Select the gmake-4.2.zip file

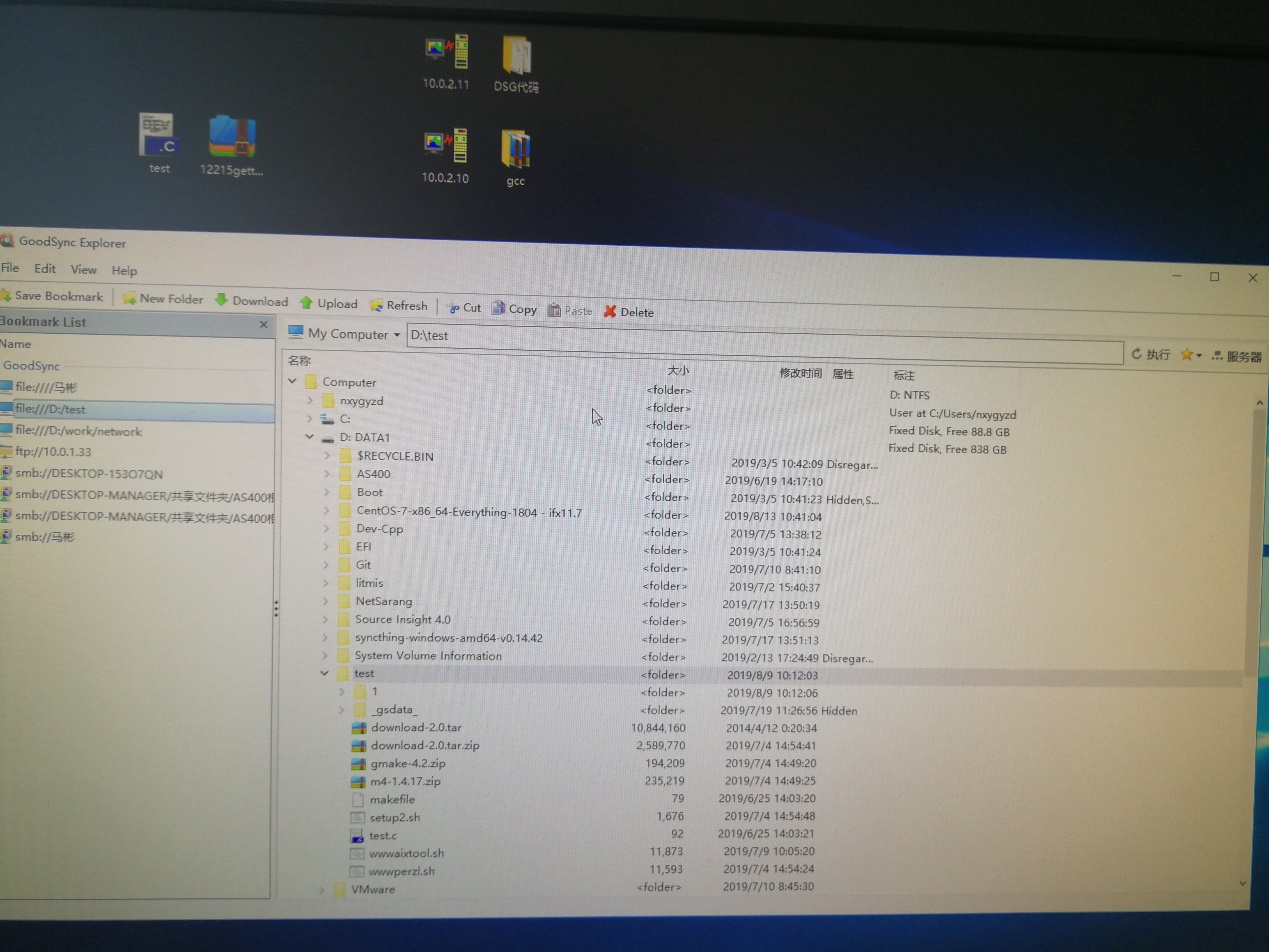[x=408, y=763]
